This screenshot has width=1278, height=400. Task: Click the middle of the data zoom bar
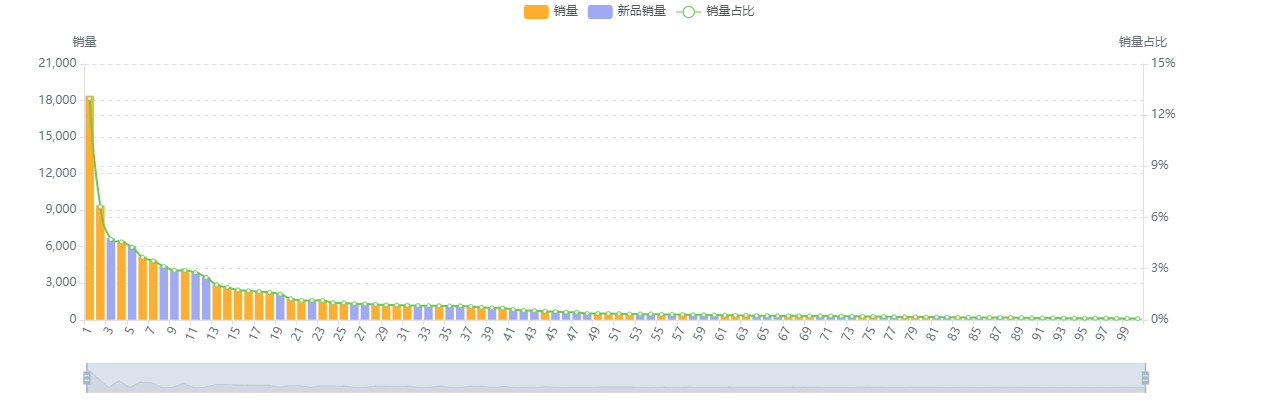(616, 377)
